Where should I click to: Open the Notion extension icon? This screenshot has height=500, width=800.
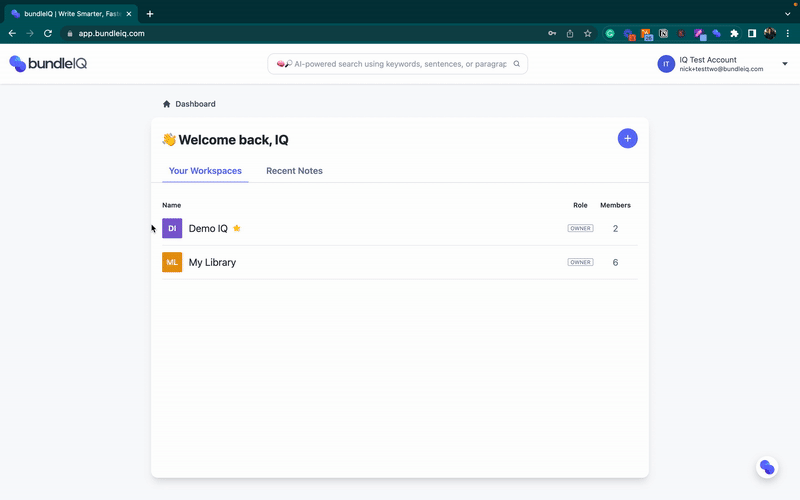(x=663, y=34)
